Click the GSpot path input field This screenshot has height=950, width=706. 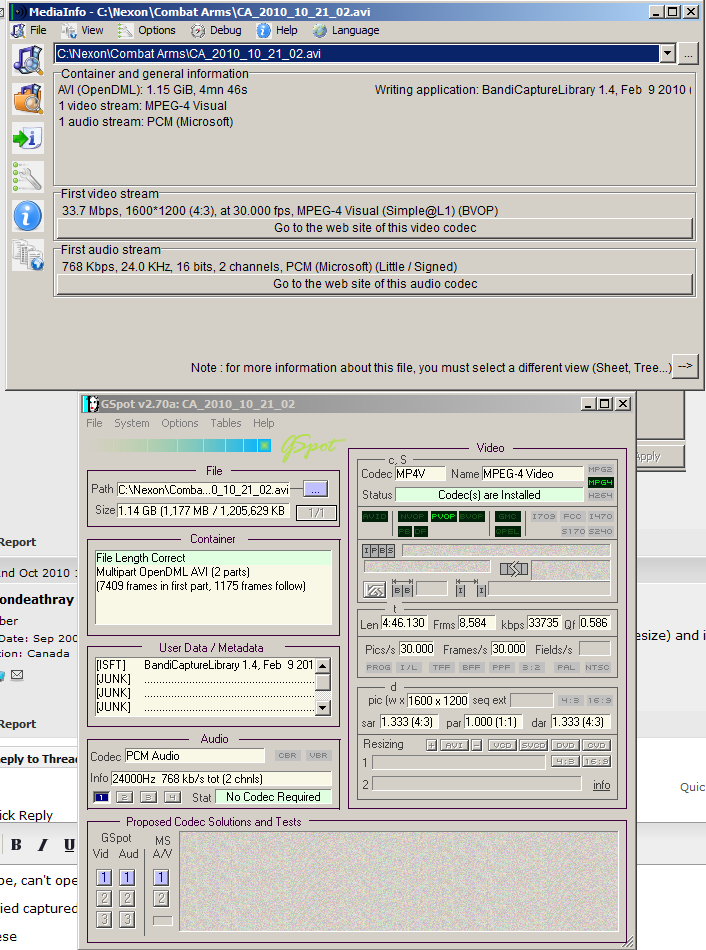(x=203, y=490)
